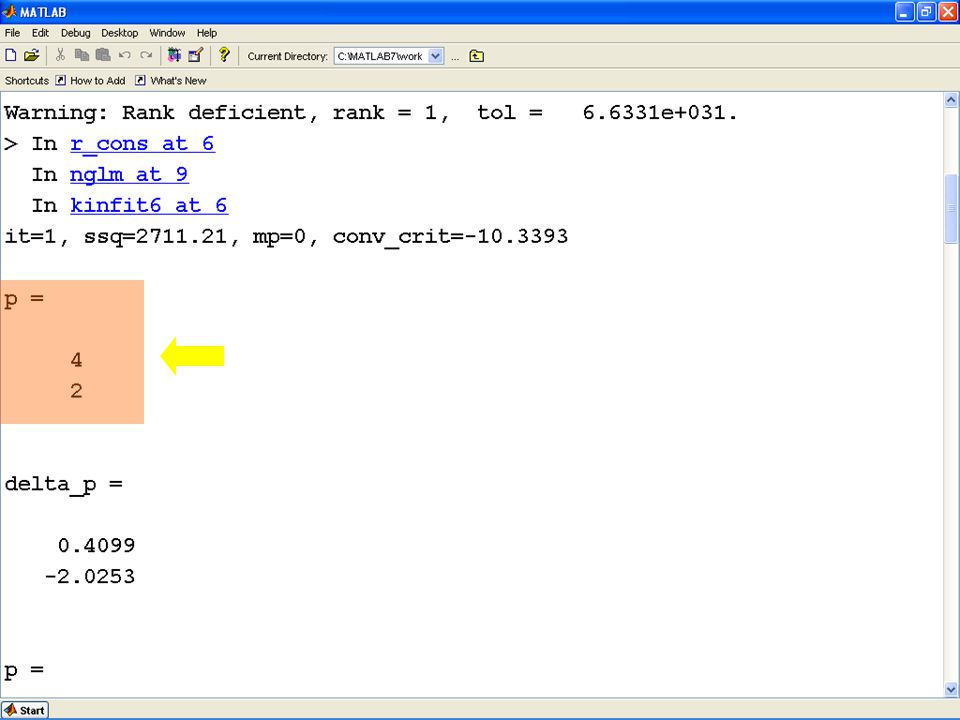Open the Desktop menu
Viewport: 960px width, 720px height.
pyautogui.click(x=119, y=33)
